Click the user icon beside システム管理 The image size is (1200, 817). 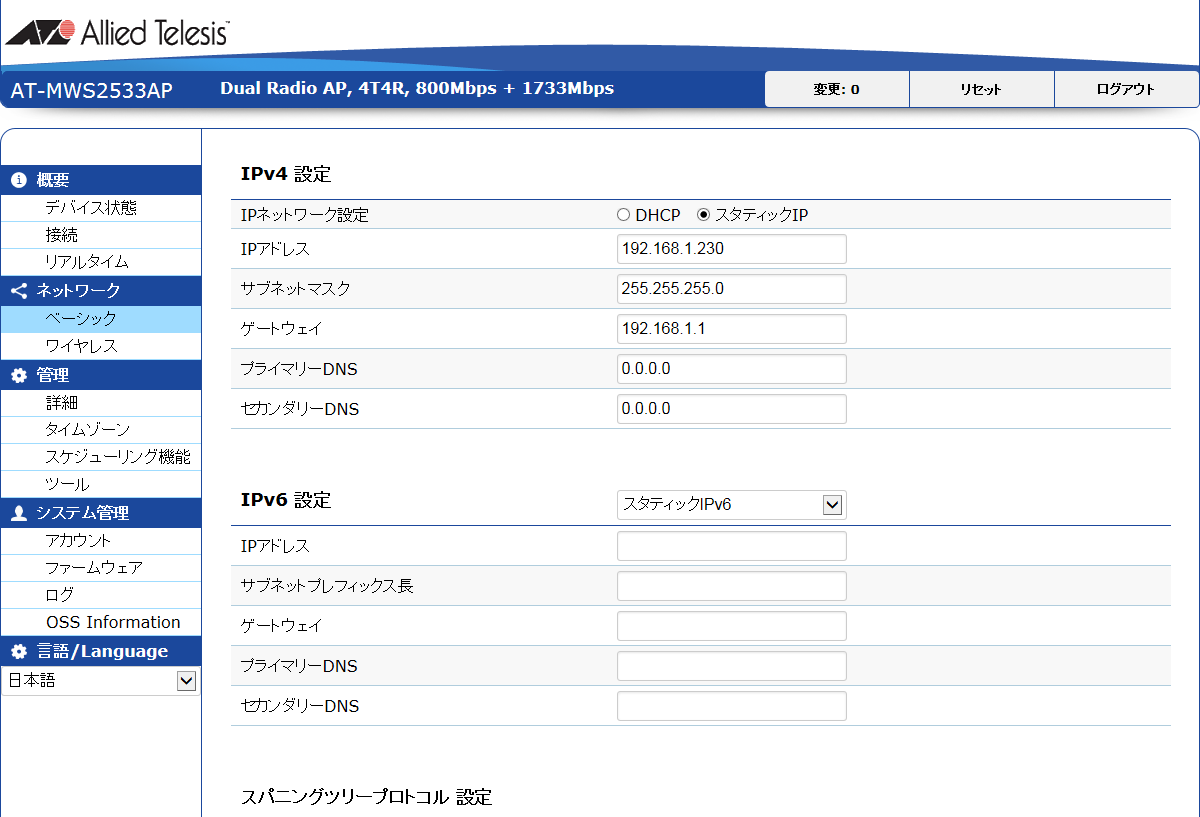pos(18,514)
